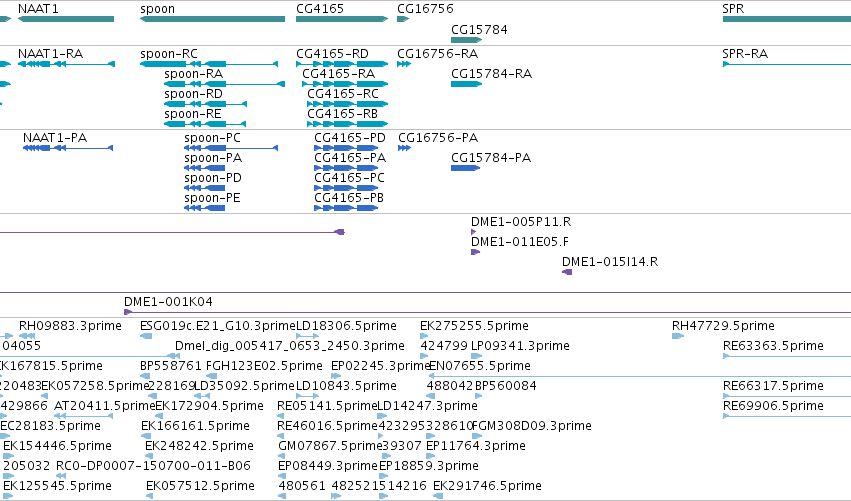Select the RE66317.5prime EST label
Image resolution: width=851 pixels, height=501 pixels.
point(773,386)
